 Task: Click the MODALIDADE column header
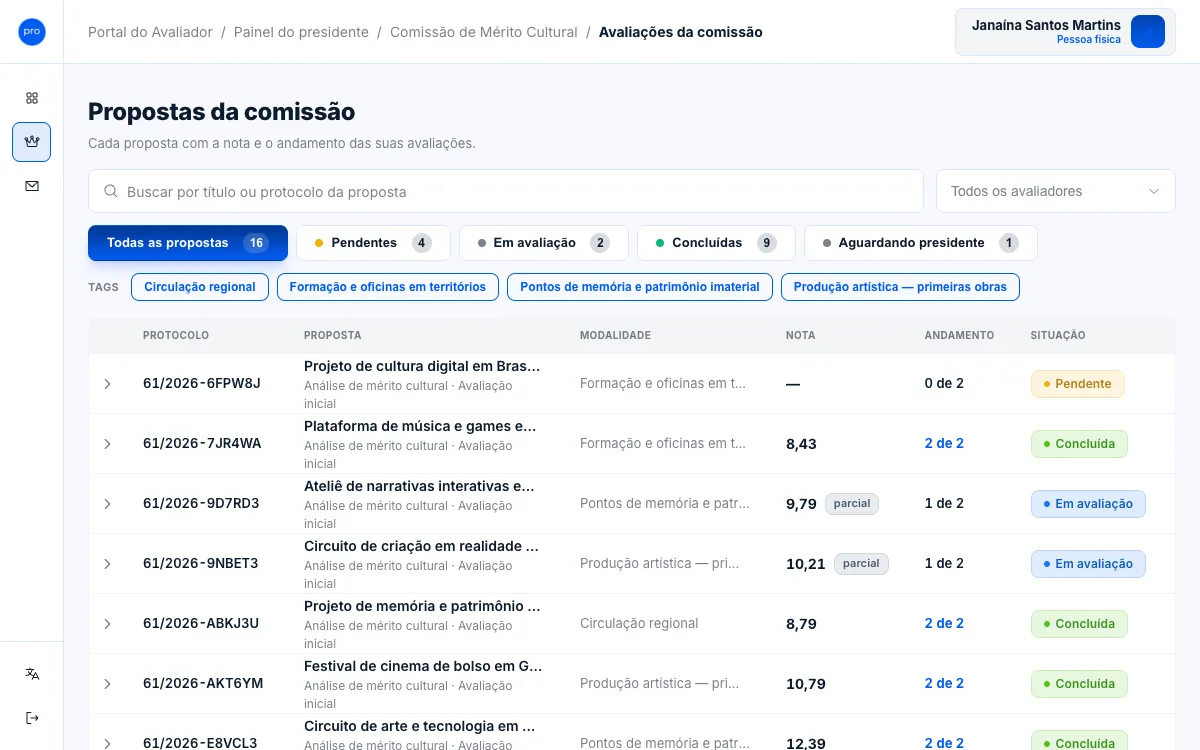pos(615,335)
